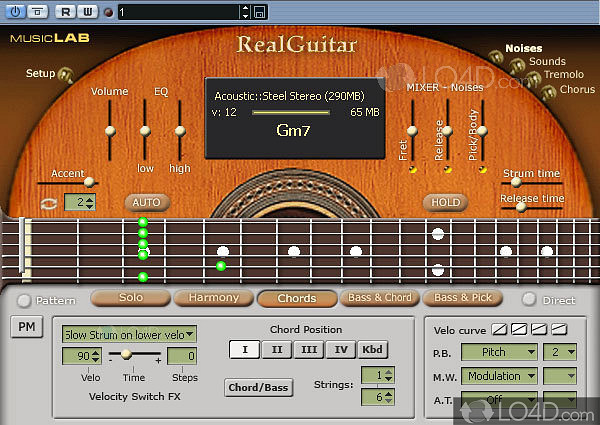Select the first linear Velo curve icon

pos(499,329)
